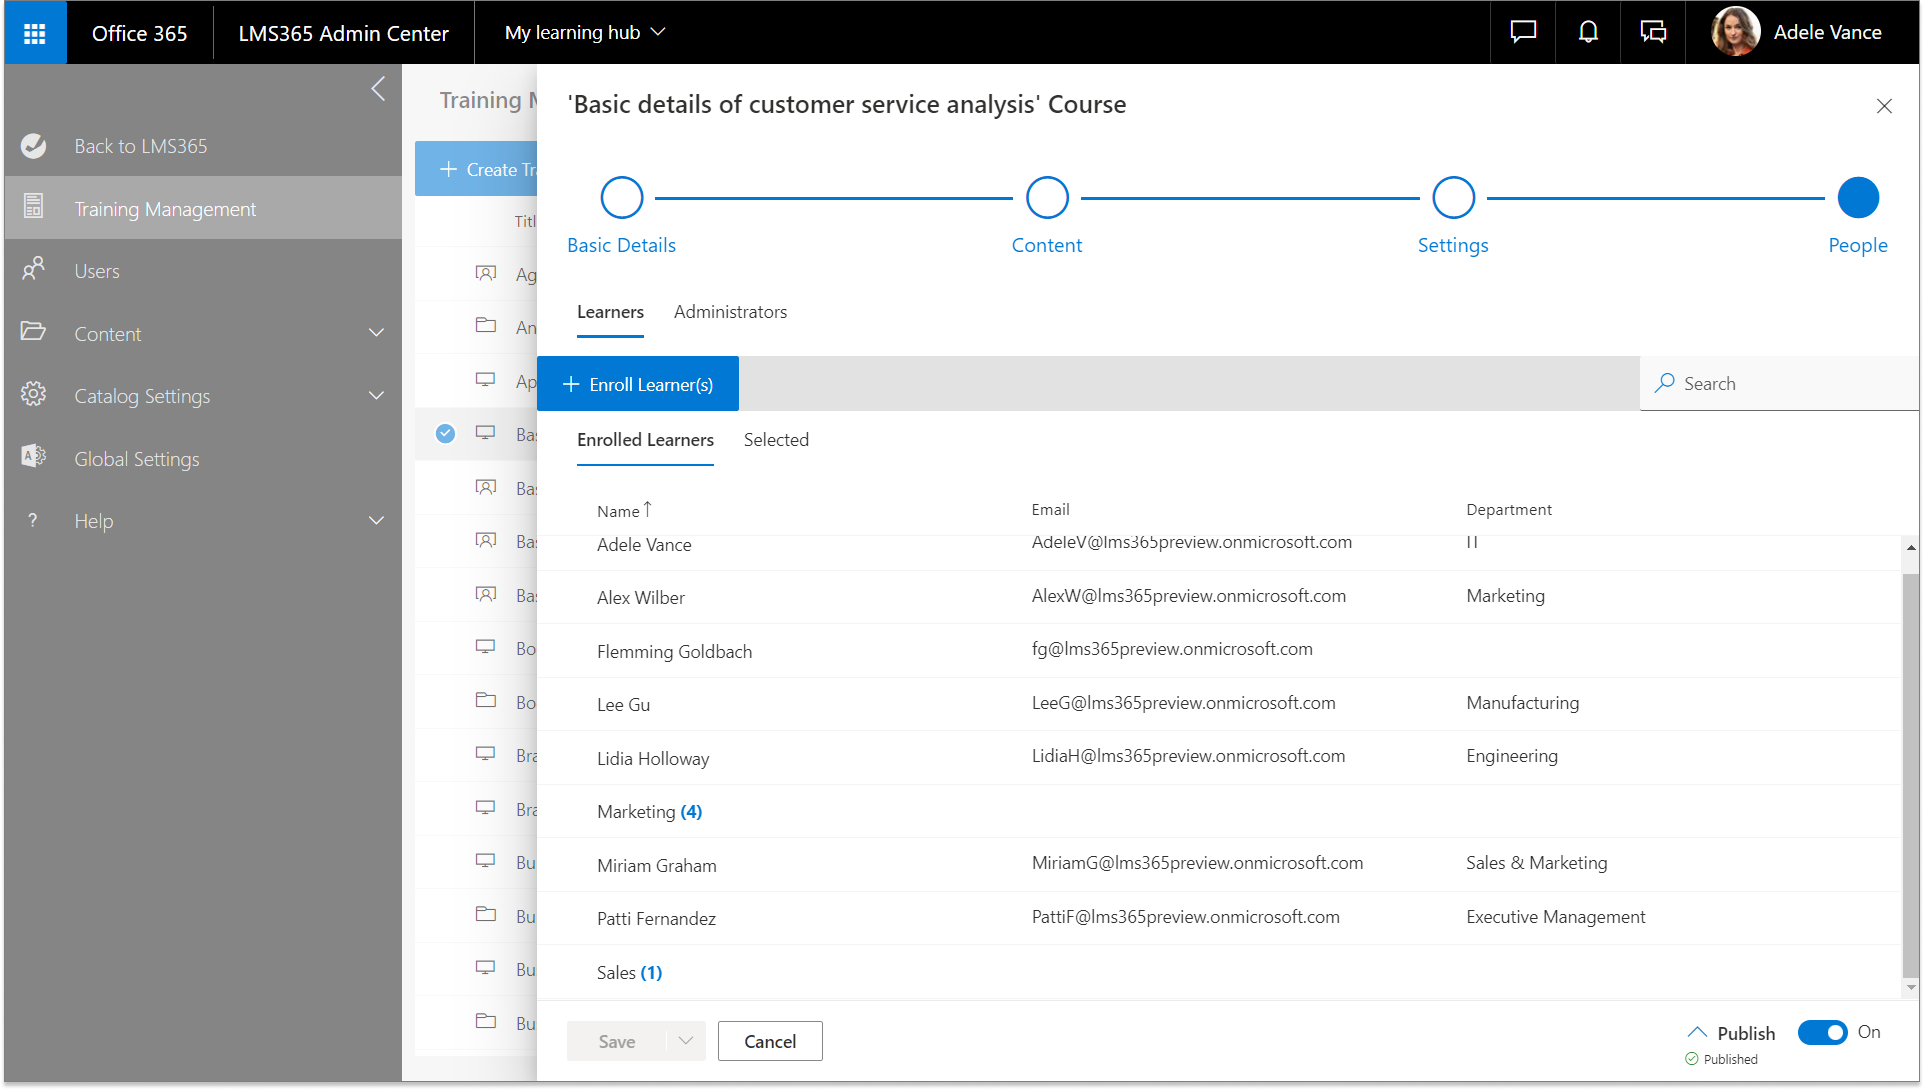1924x1090 pixels.
Task: Switch to the Administrators tab
Action: (730, 312)
